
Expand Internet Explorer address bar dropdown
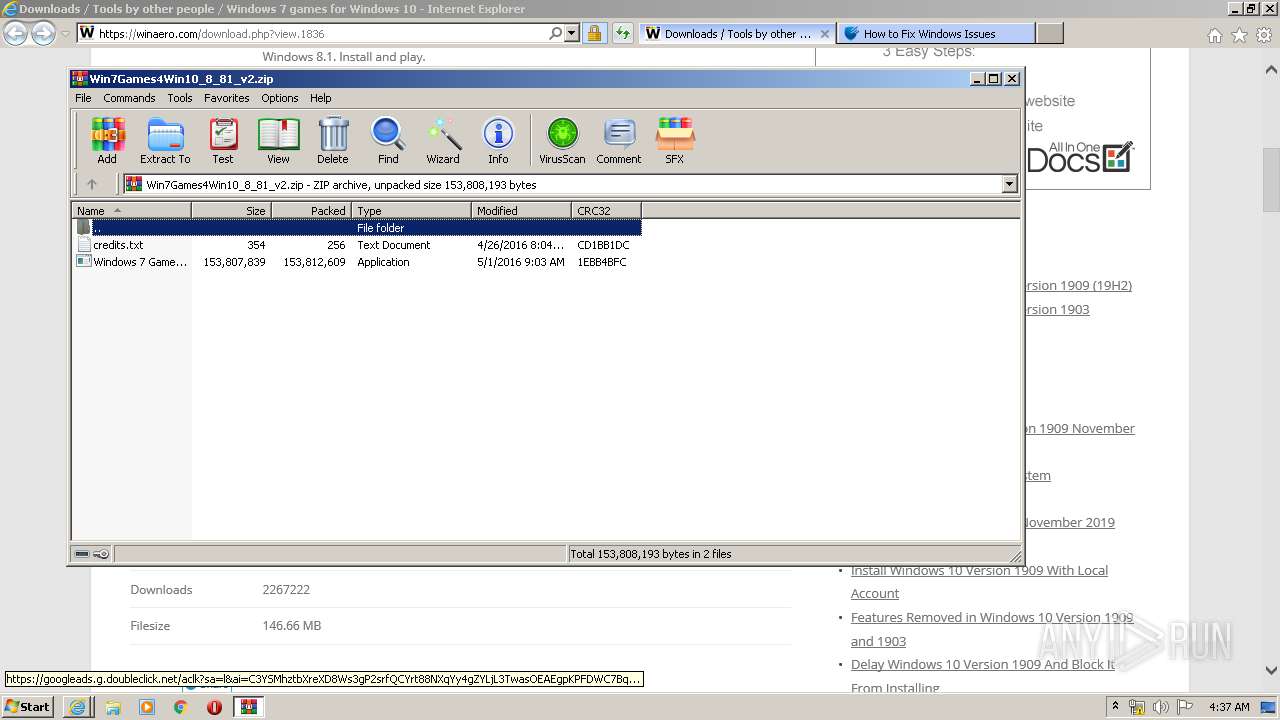[572, 33]
